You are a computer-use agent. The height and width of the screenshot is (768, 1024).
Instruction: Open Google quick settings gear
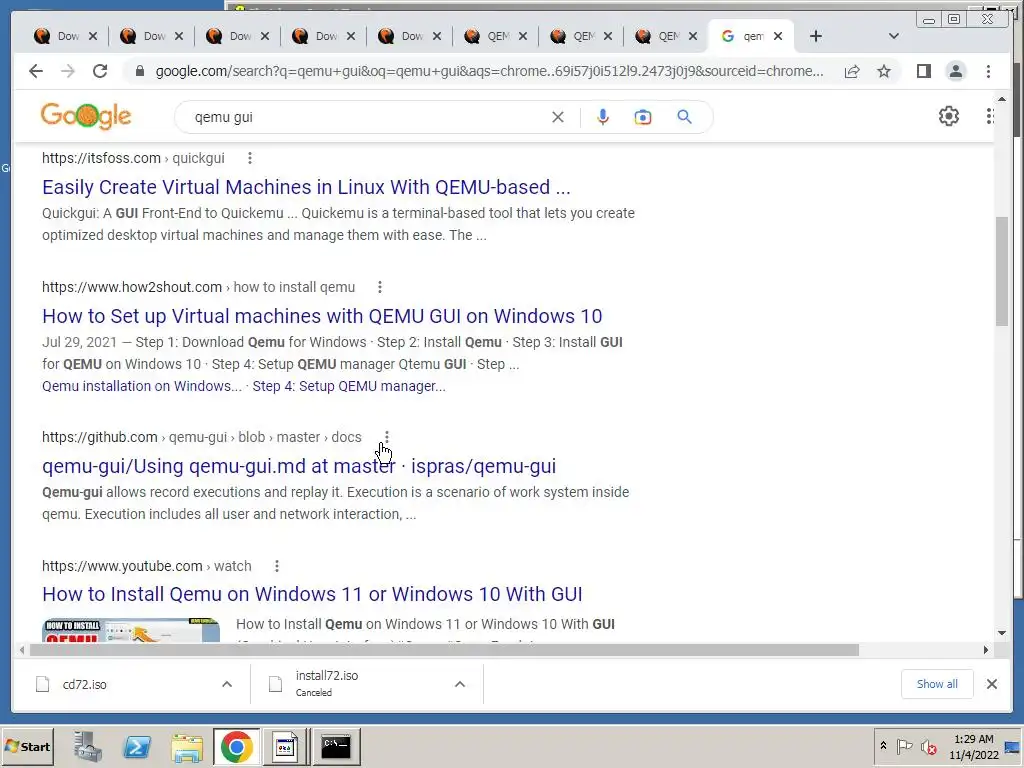click(x=948, y=116)
